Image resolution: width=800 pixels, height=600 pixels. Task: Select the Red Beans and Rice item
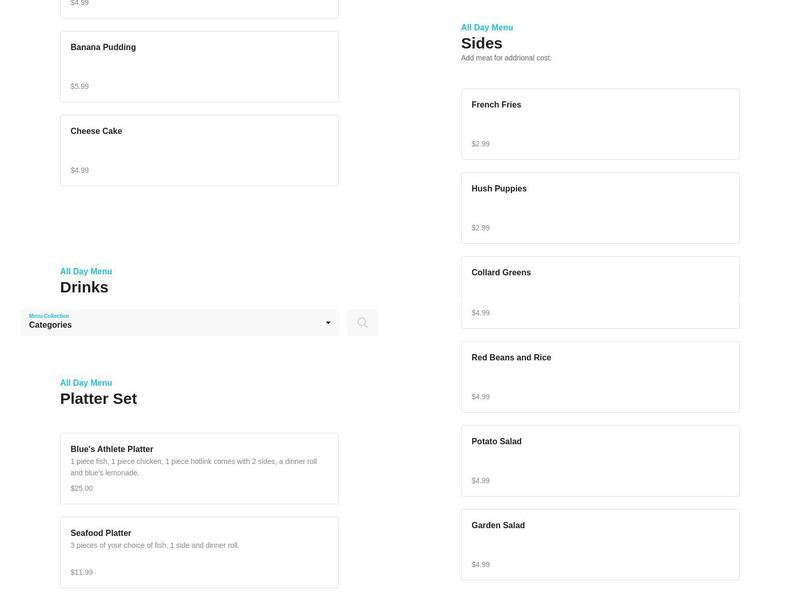pos(600,377)
